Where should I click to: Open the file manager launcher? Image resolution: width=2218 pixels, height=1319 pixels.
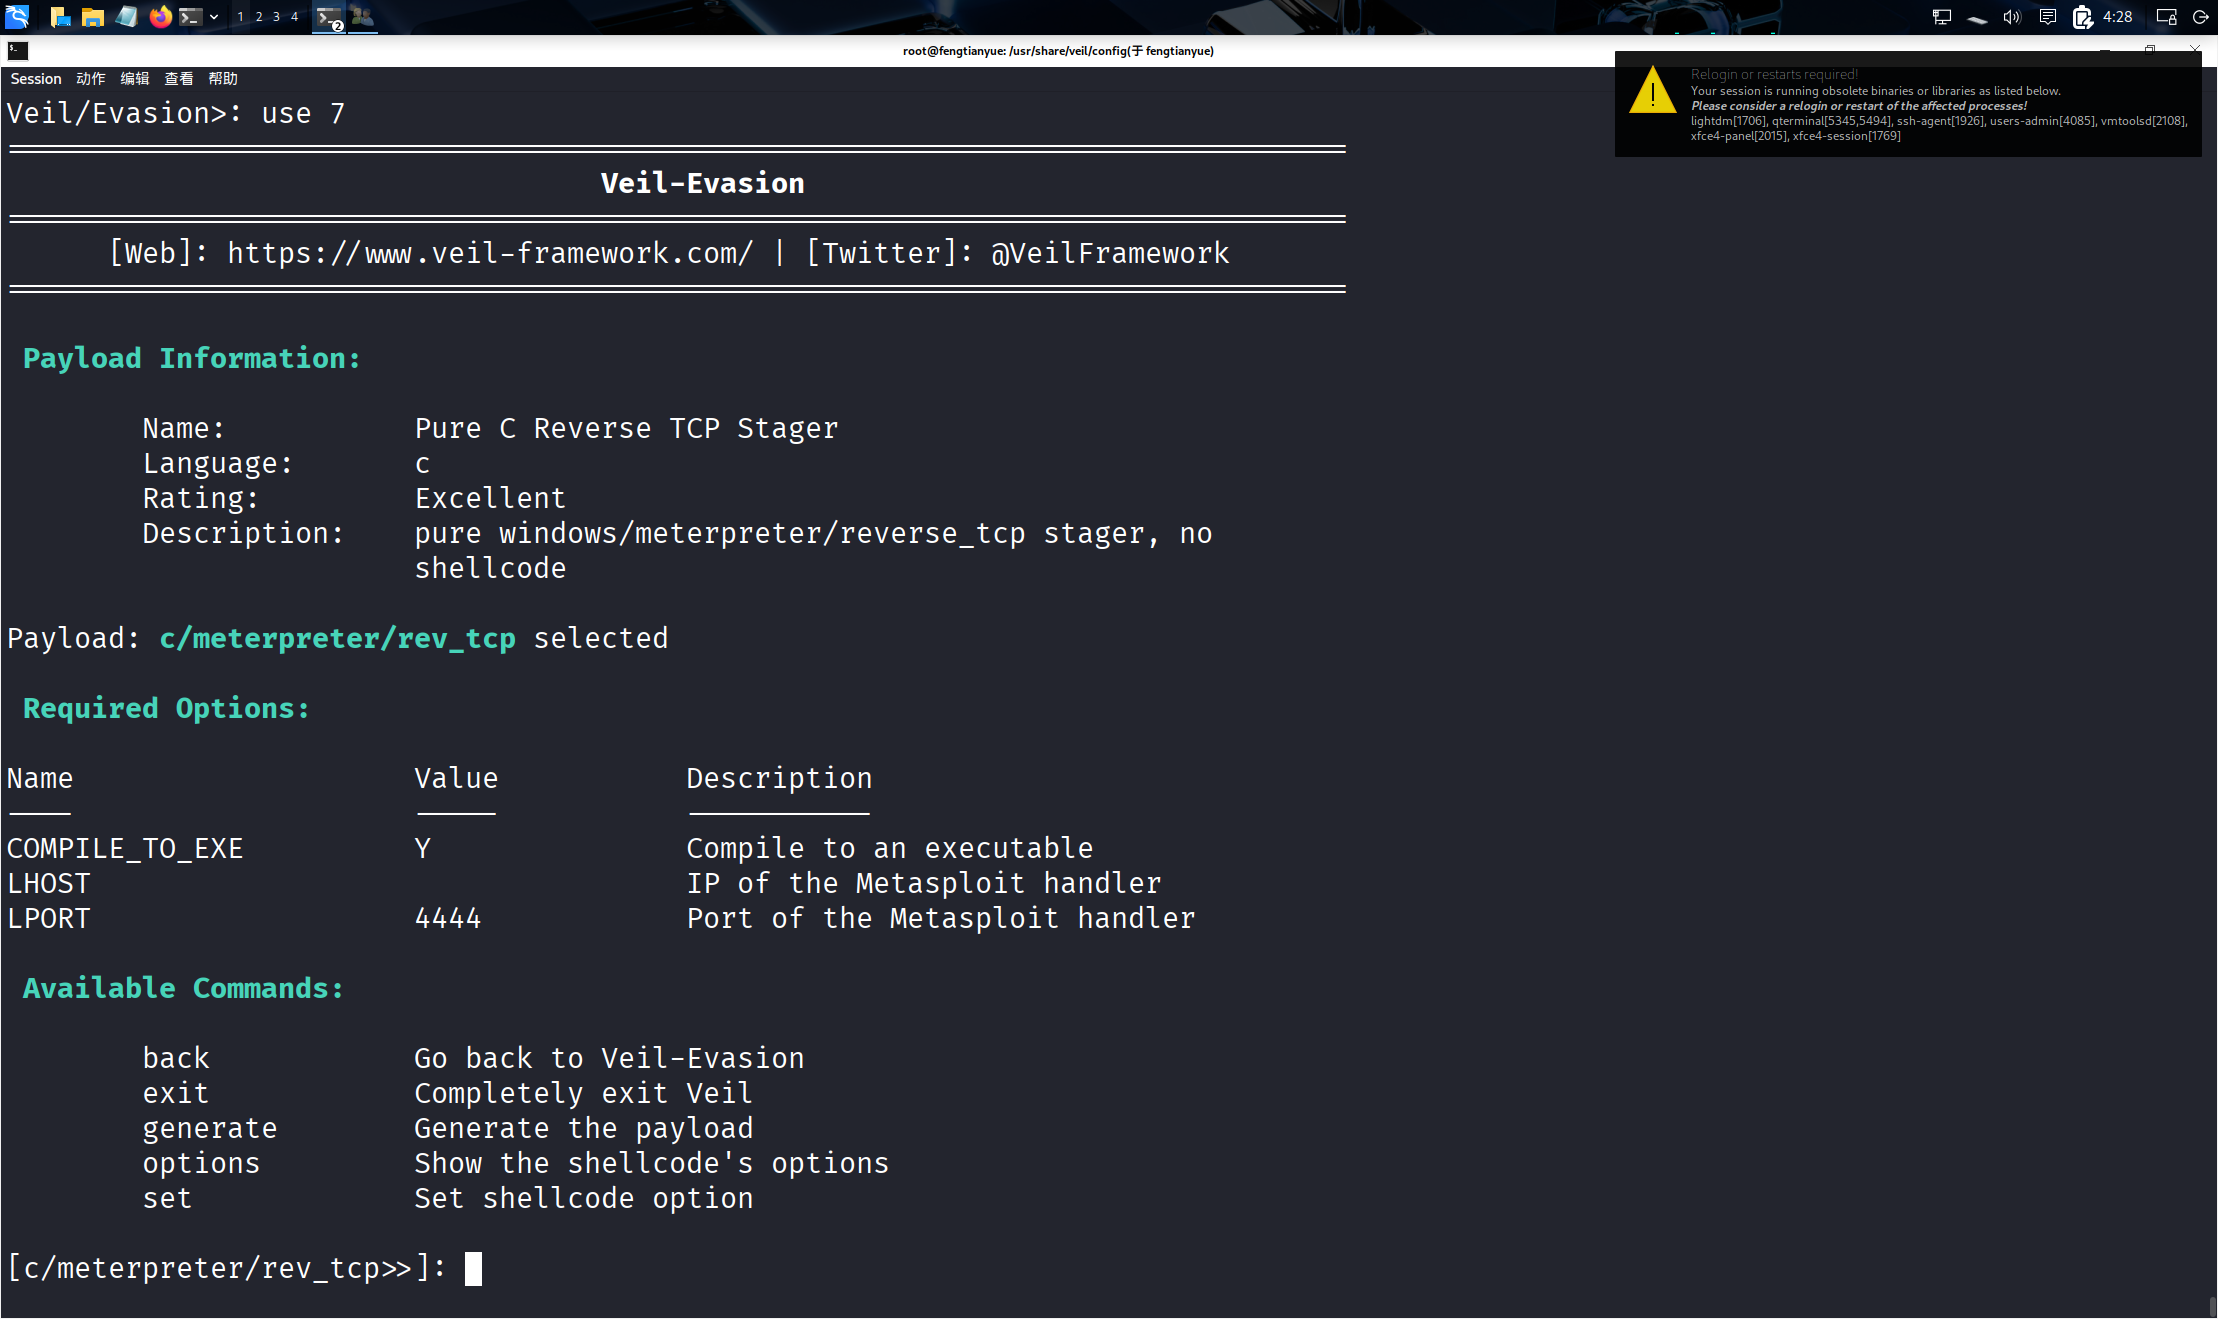tap(93, 16)
